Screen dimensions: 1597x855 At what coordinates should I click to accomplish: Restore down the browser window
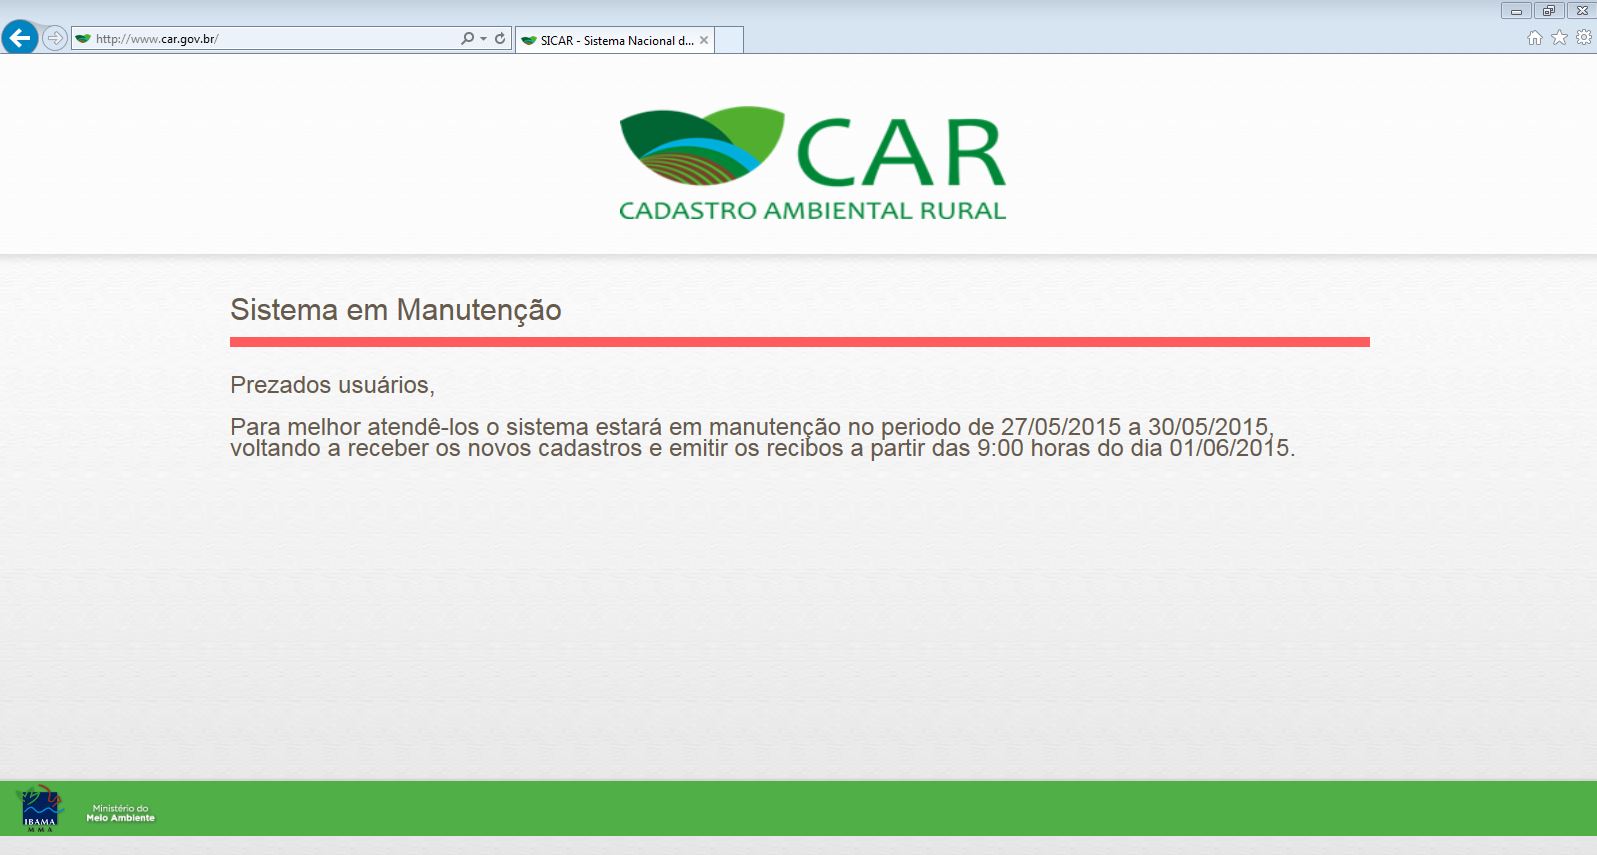pos(1549,11)
